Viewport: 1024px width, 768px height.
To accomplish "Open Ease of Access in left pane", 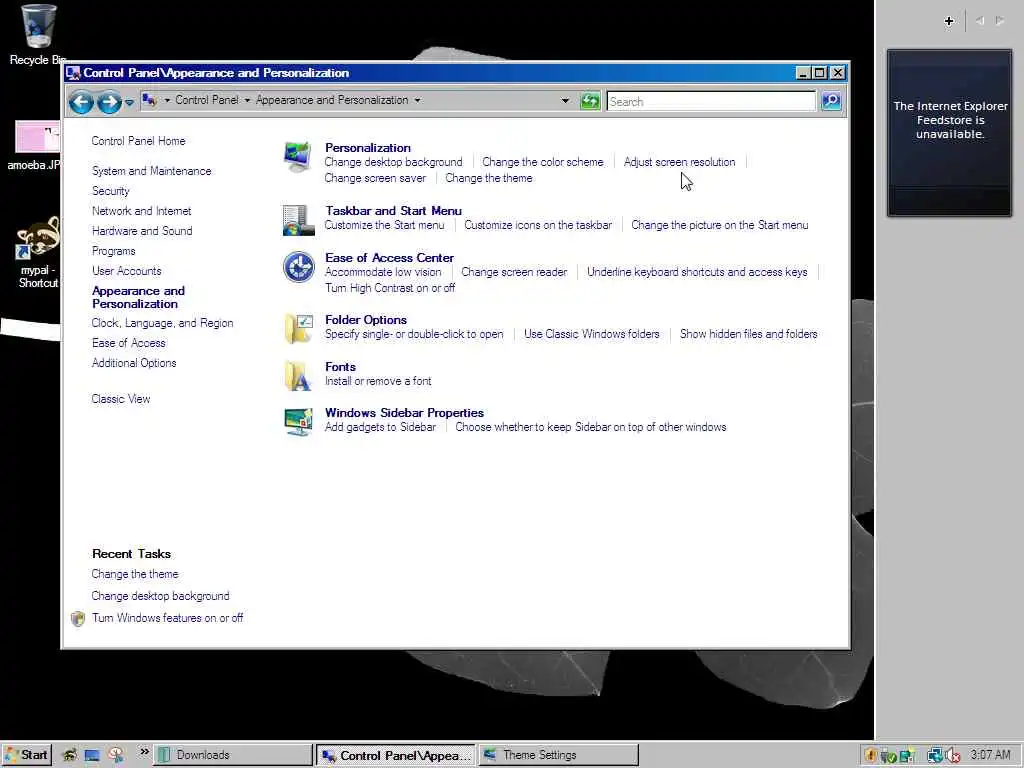I will point(129,344).
